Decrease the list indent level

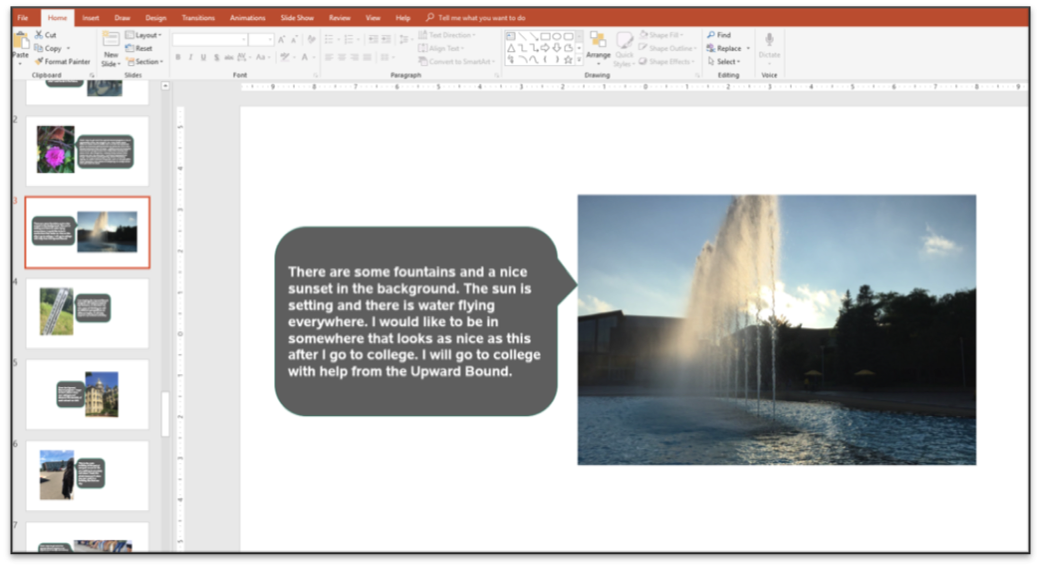[x=373, y=40]
